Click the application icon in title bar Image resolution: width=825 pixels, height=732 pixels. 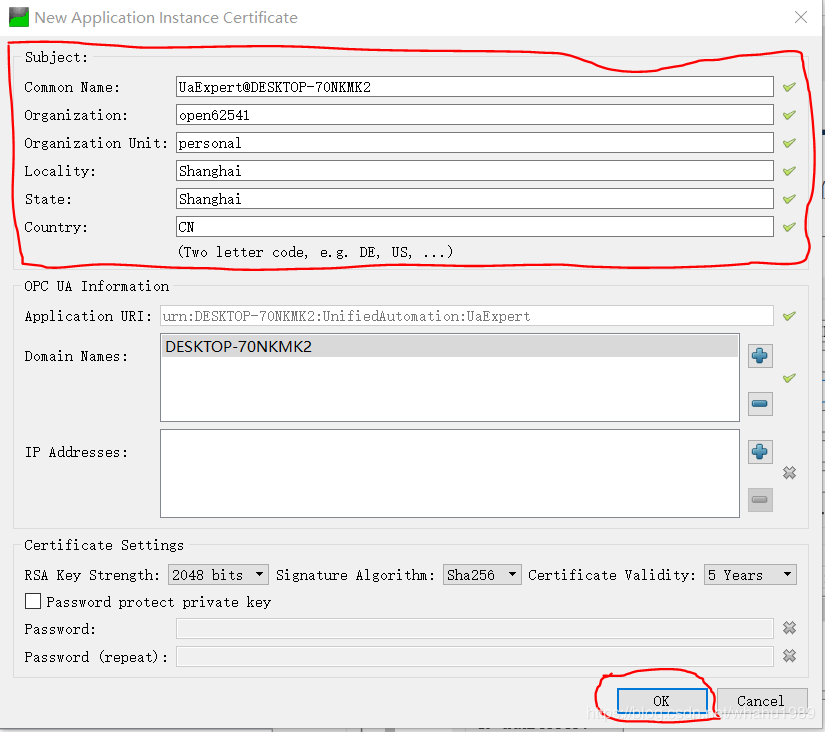19,17
